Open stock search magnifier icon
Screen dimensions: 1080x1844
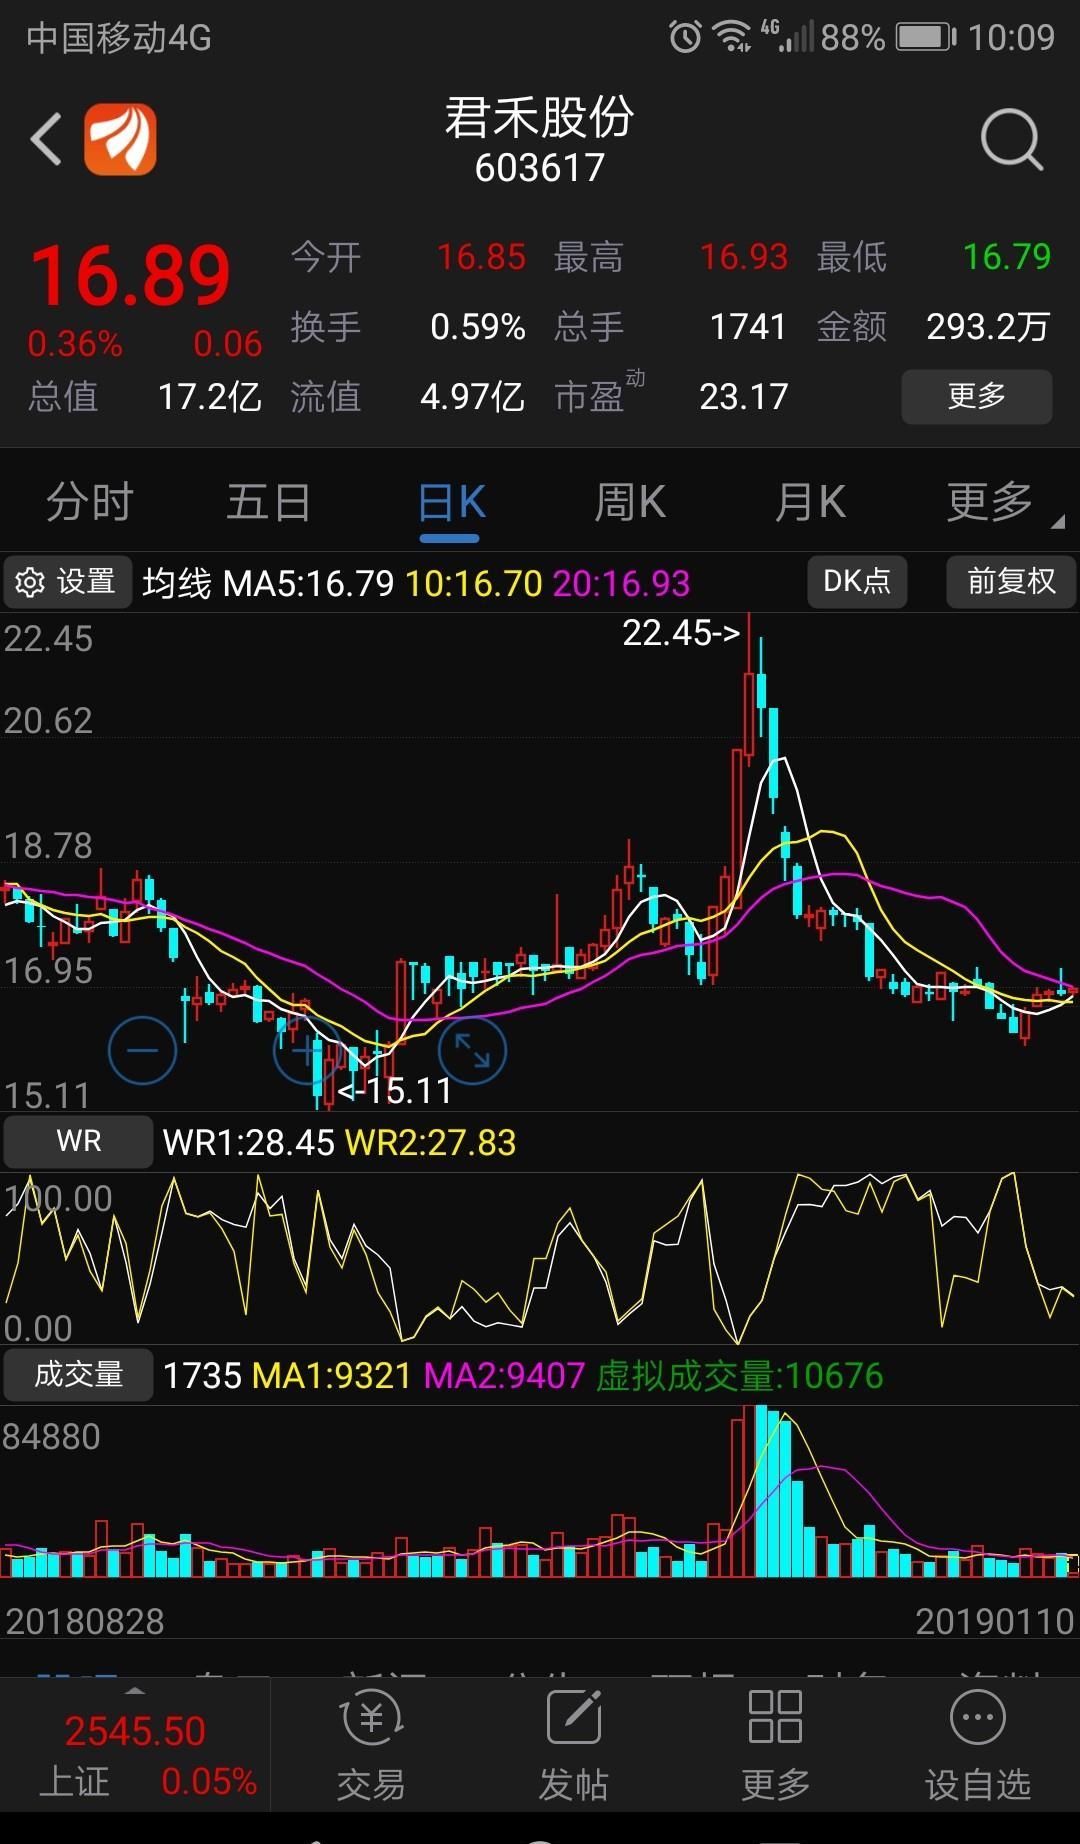tap(1012, 139)
